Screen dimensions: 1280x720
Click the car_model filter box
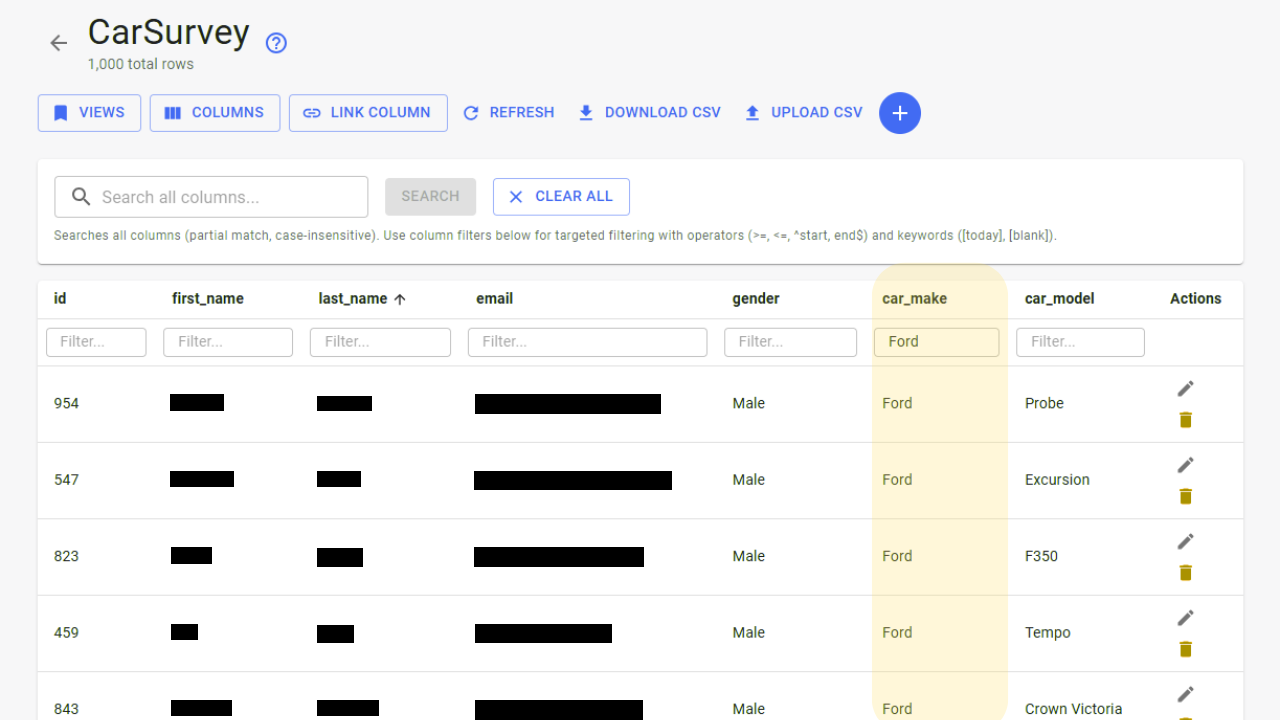[x=1080, y=342]
